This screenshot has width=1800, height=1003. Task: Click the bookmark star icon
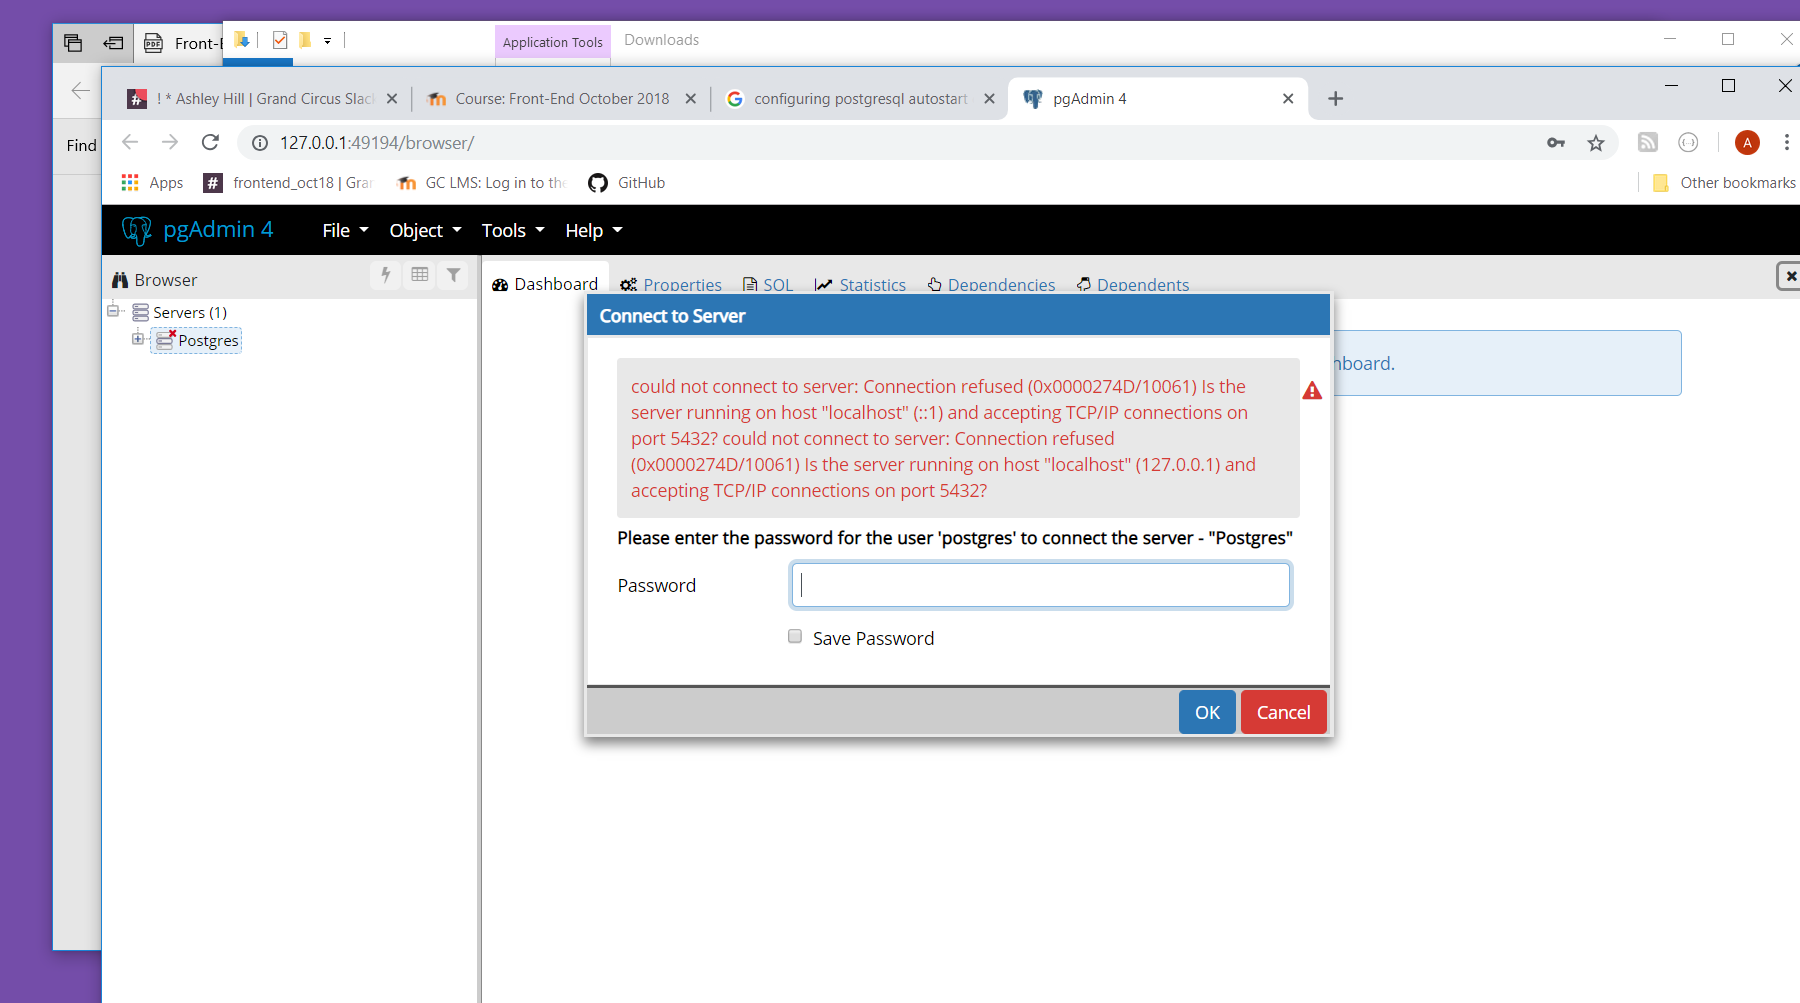point(1596,143)
